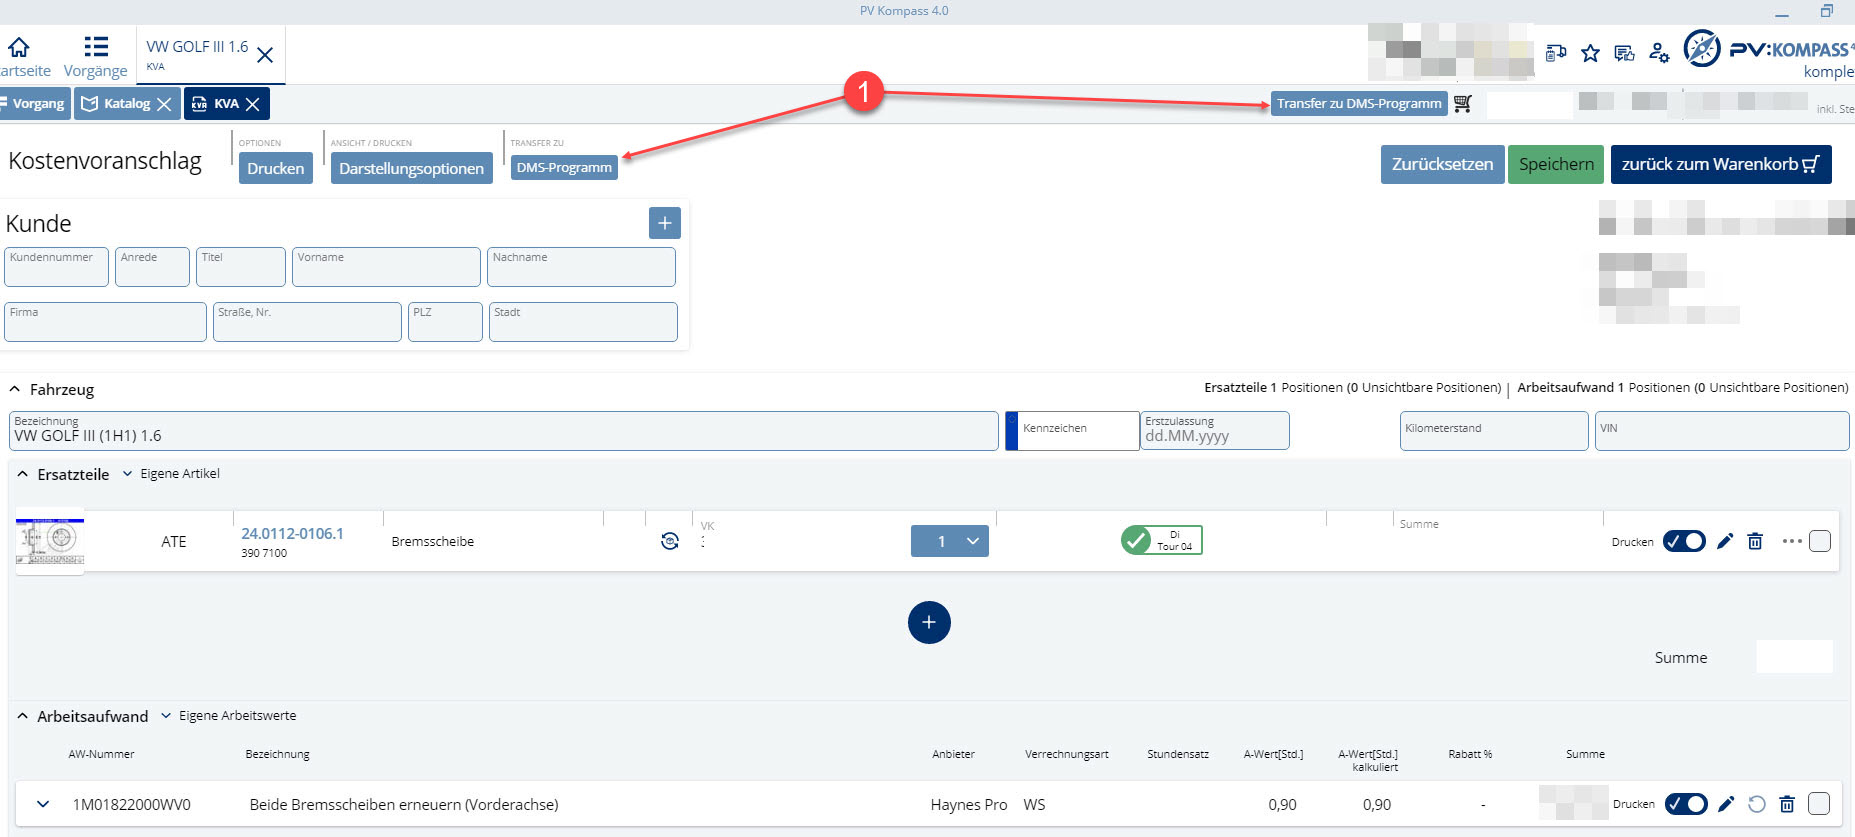Close the KVA sub-tab with its X
The image size is (1855, 837).
(x=253, y=104)
